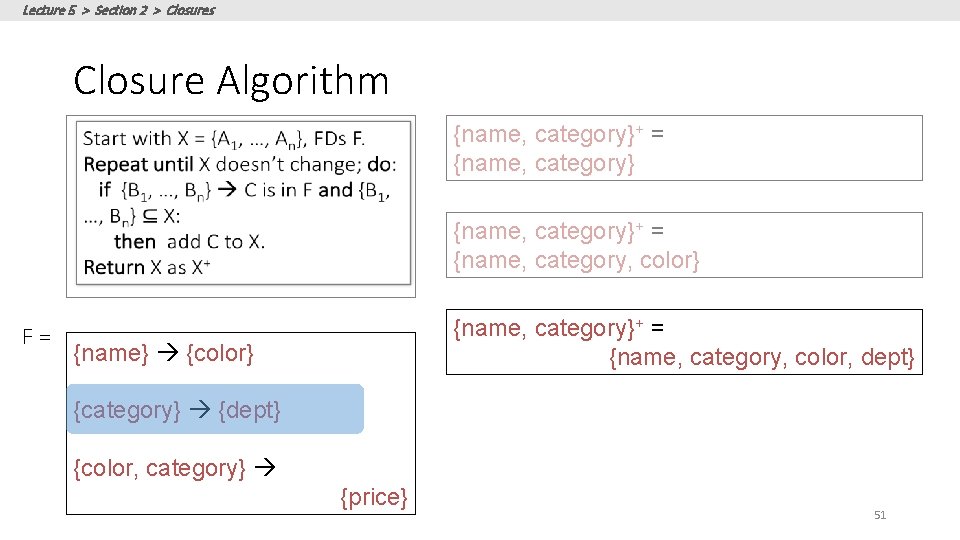Viewport: 960px width, 540px height.
Task: Click the 'then add C to X' line
Action: (189, 242)
